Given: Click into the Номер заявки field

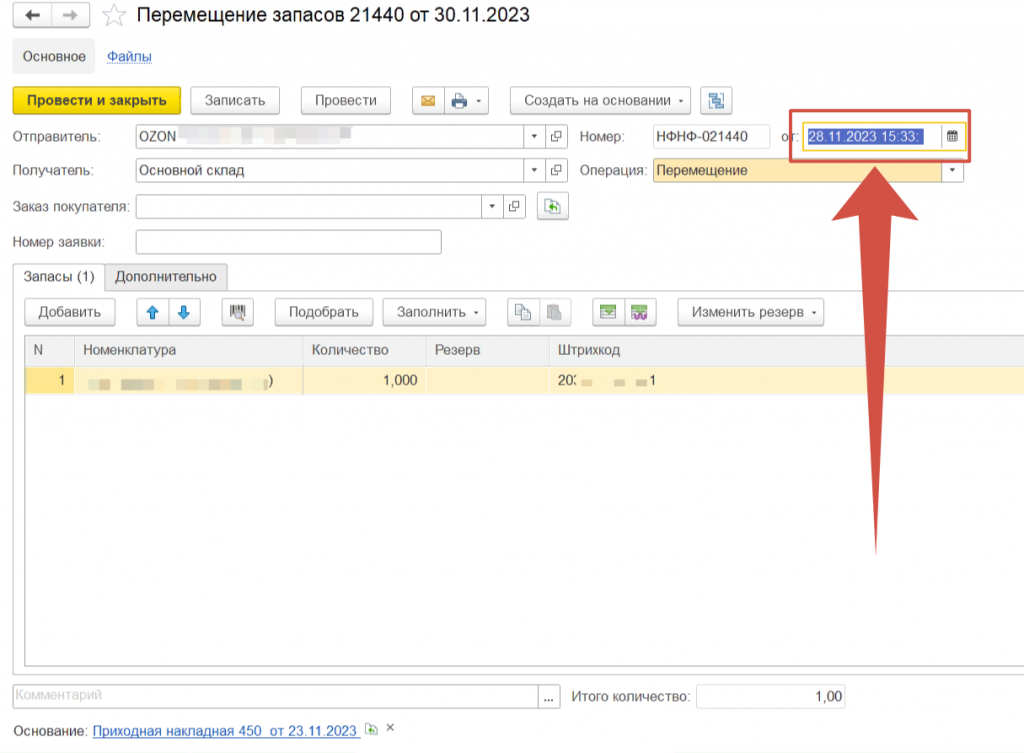Looking at the screenshot, I should pos(288,242).
